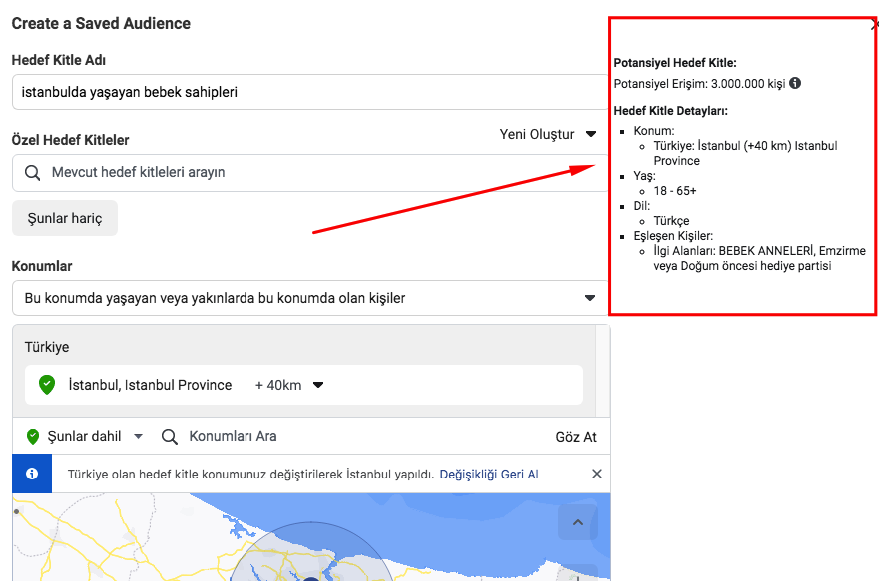The width and height of the screenshot is (879, 581).
Task: Click the Create a Saved Audience title
Action: [x=101, y=24]
